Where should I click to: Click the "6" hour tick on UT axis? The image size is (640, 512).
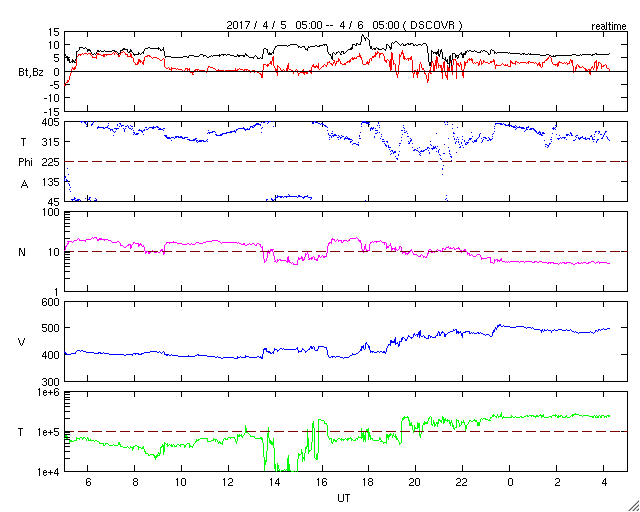coord(88,482)
